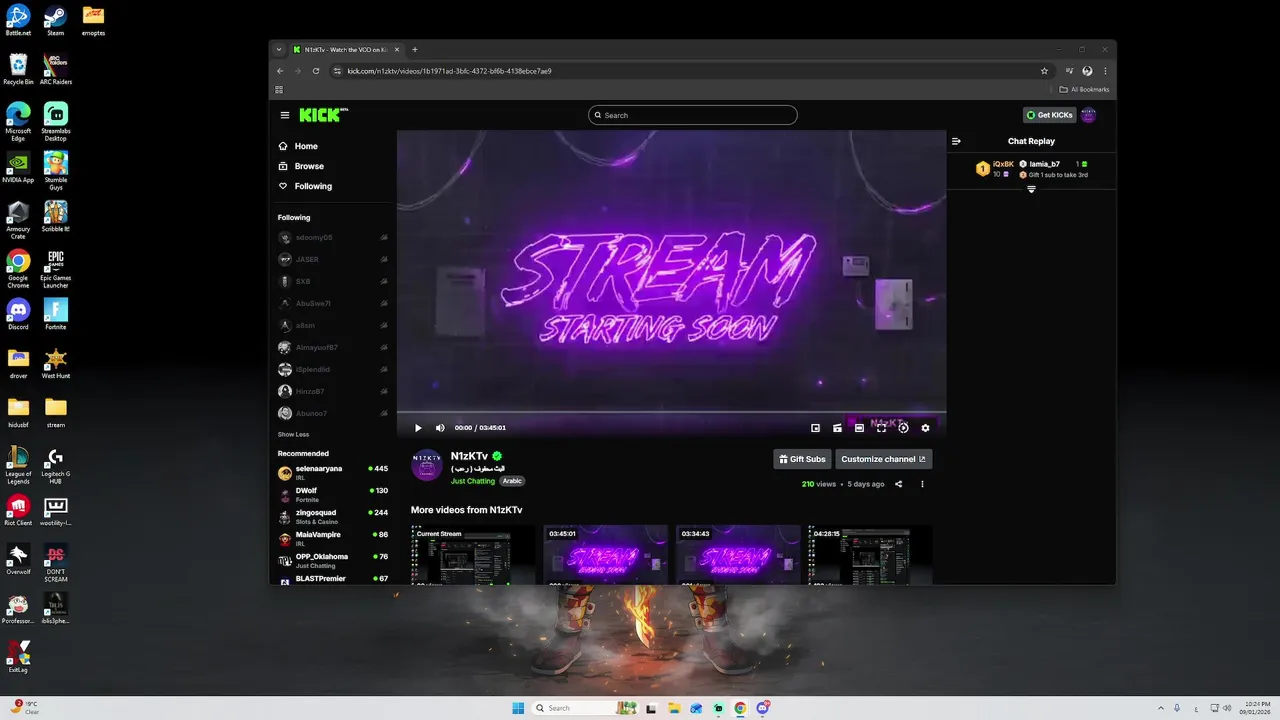Open the video player settings gear
Screen dimensions: 1280x720
[925, 428]
